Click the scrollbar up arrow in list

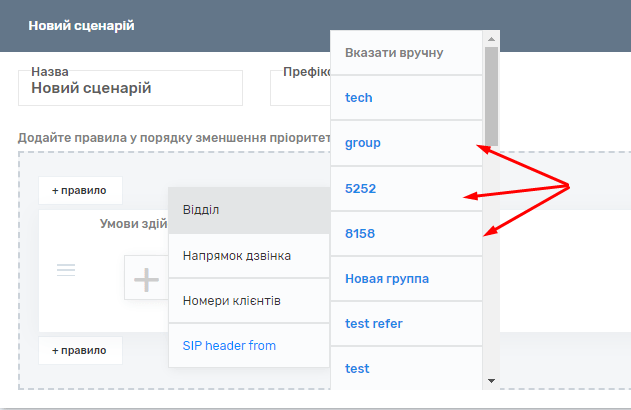point(491,38)
